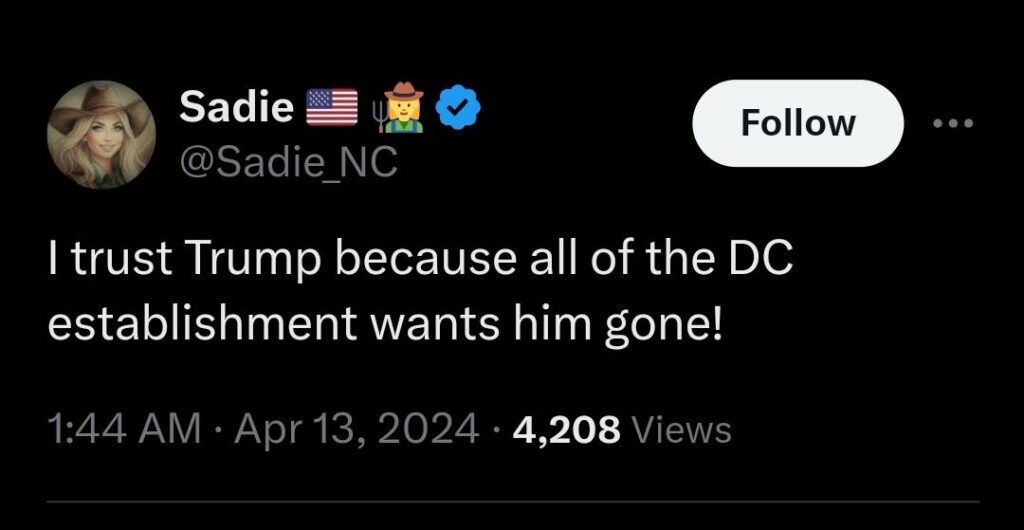Viewport: 1024px width, 530px height.
Task: Click the American flag emoji beside Sadie
Action: [332, 108]
